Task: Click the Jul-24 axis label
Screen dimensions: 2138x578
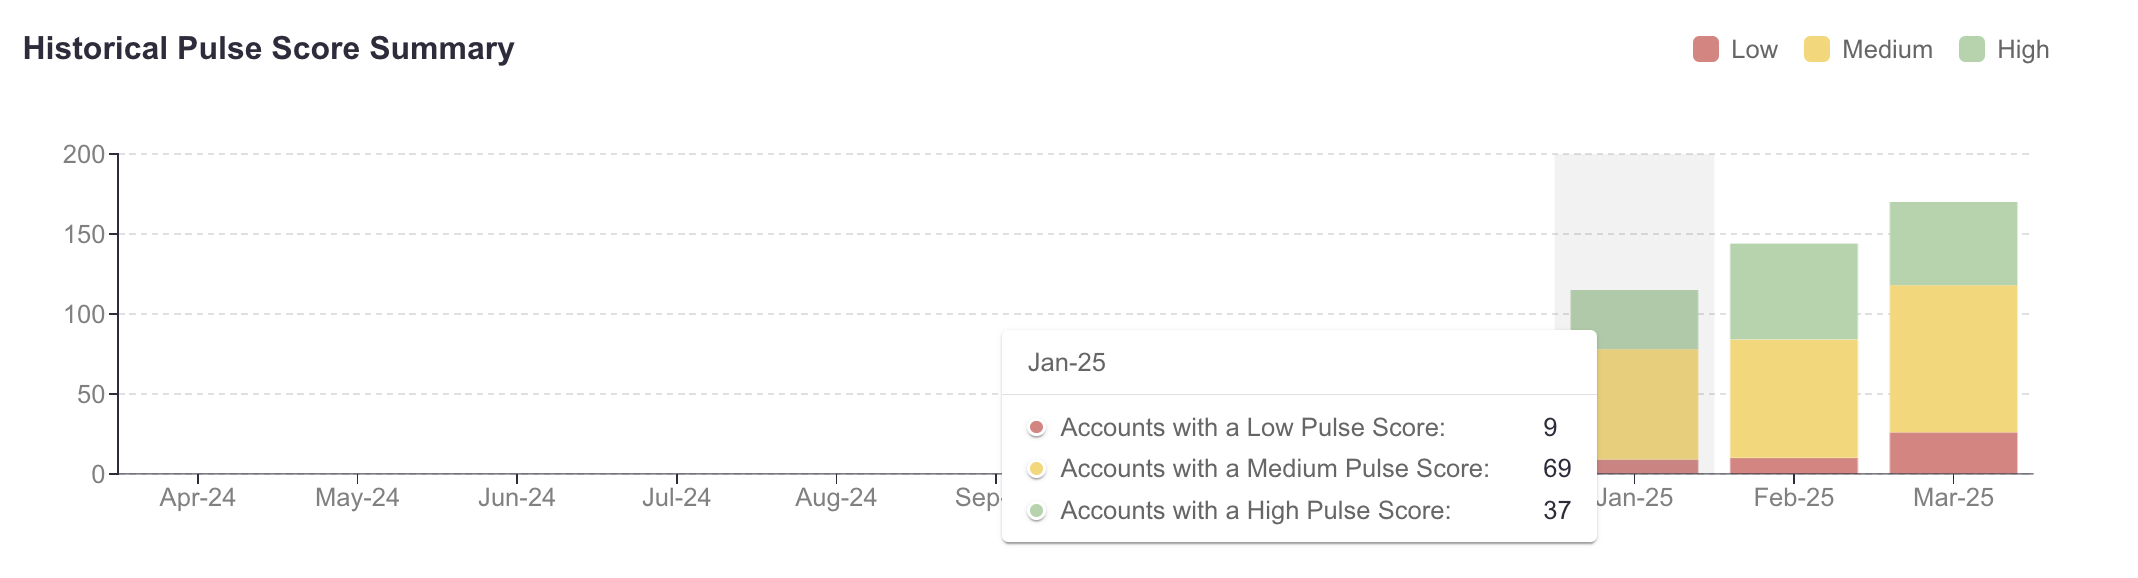Action: [x=677, y=498]
